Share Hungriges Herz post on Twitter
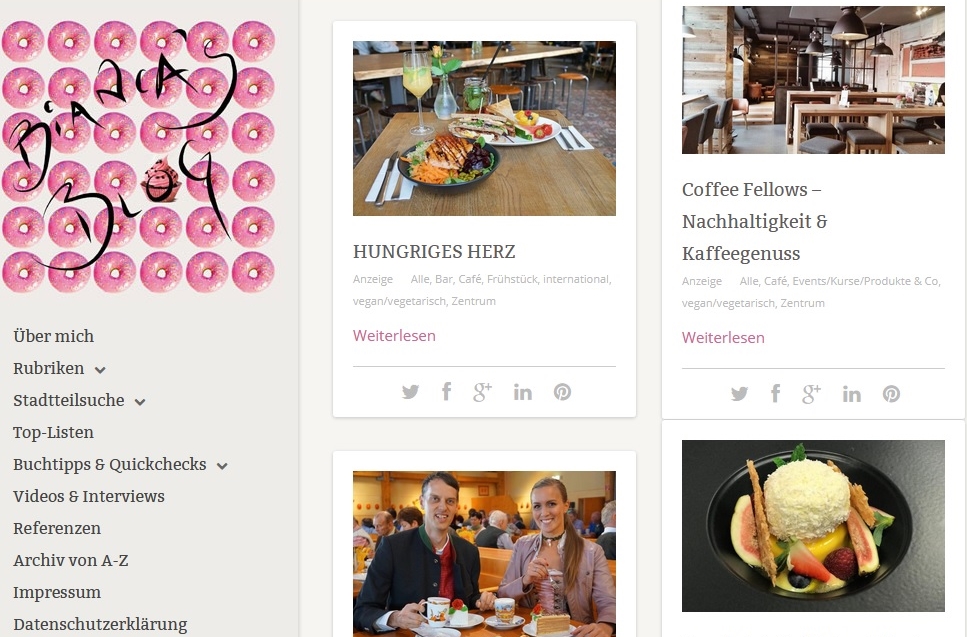Image resolution: width=967 pixels, height=637 pixels. click(x=410, y=392)
